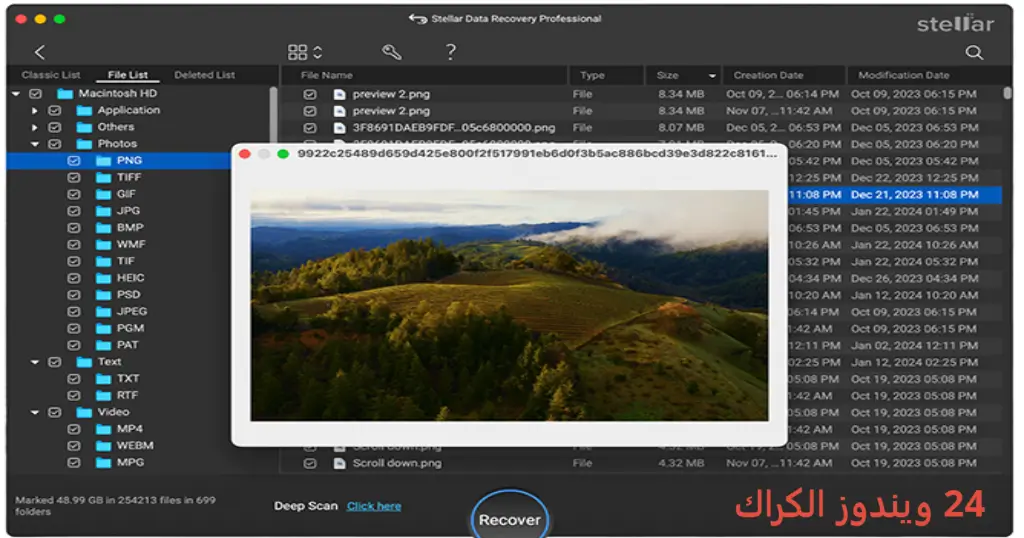Open the Size column sort dropdown arrow
Screen dimensions: 1024x538
pyautogui.click(x=712, y=76)
